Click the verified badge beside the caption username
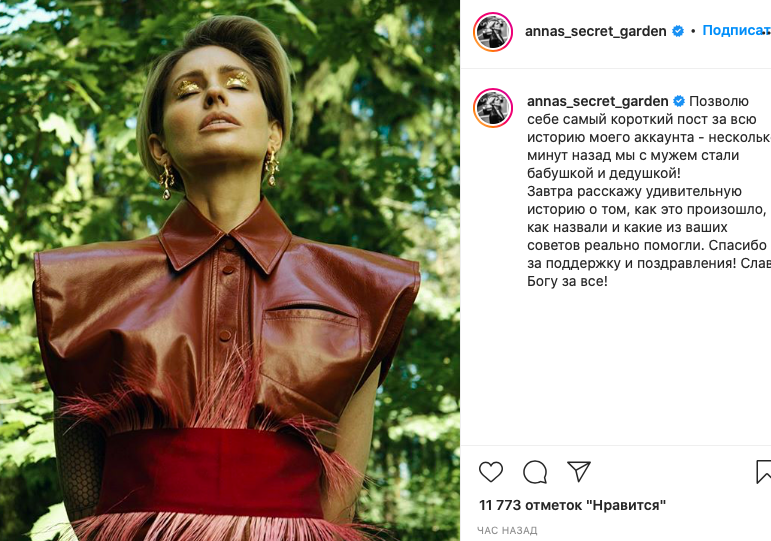Screen dimensions: 771x541 pyautogui.click(x=679, y=101)
